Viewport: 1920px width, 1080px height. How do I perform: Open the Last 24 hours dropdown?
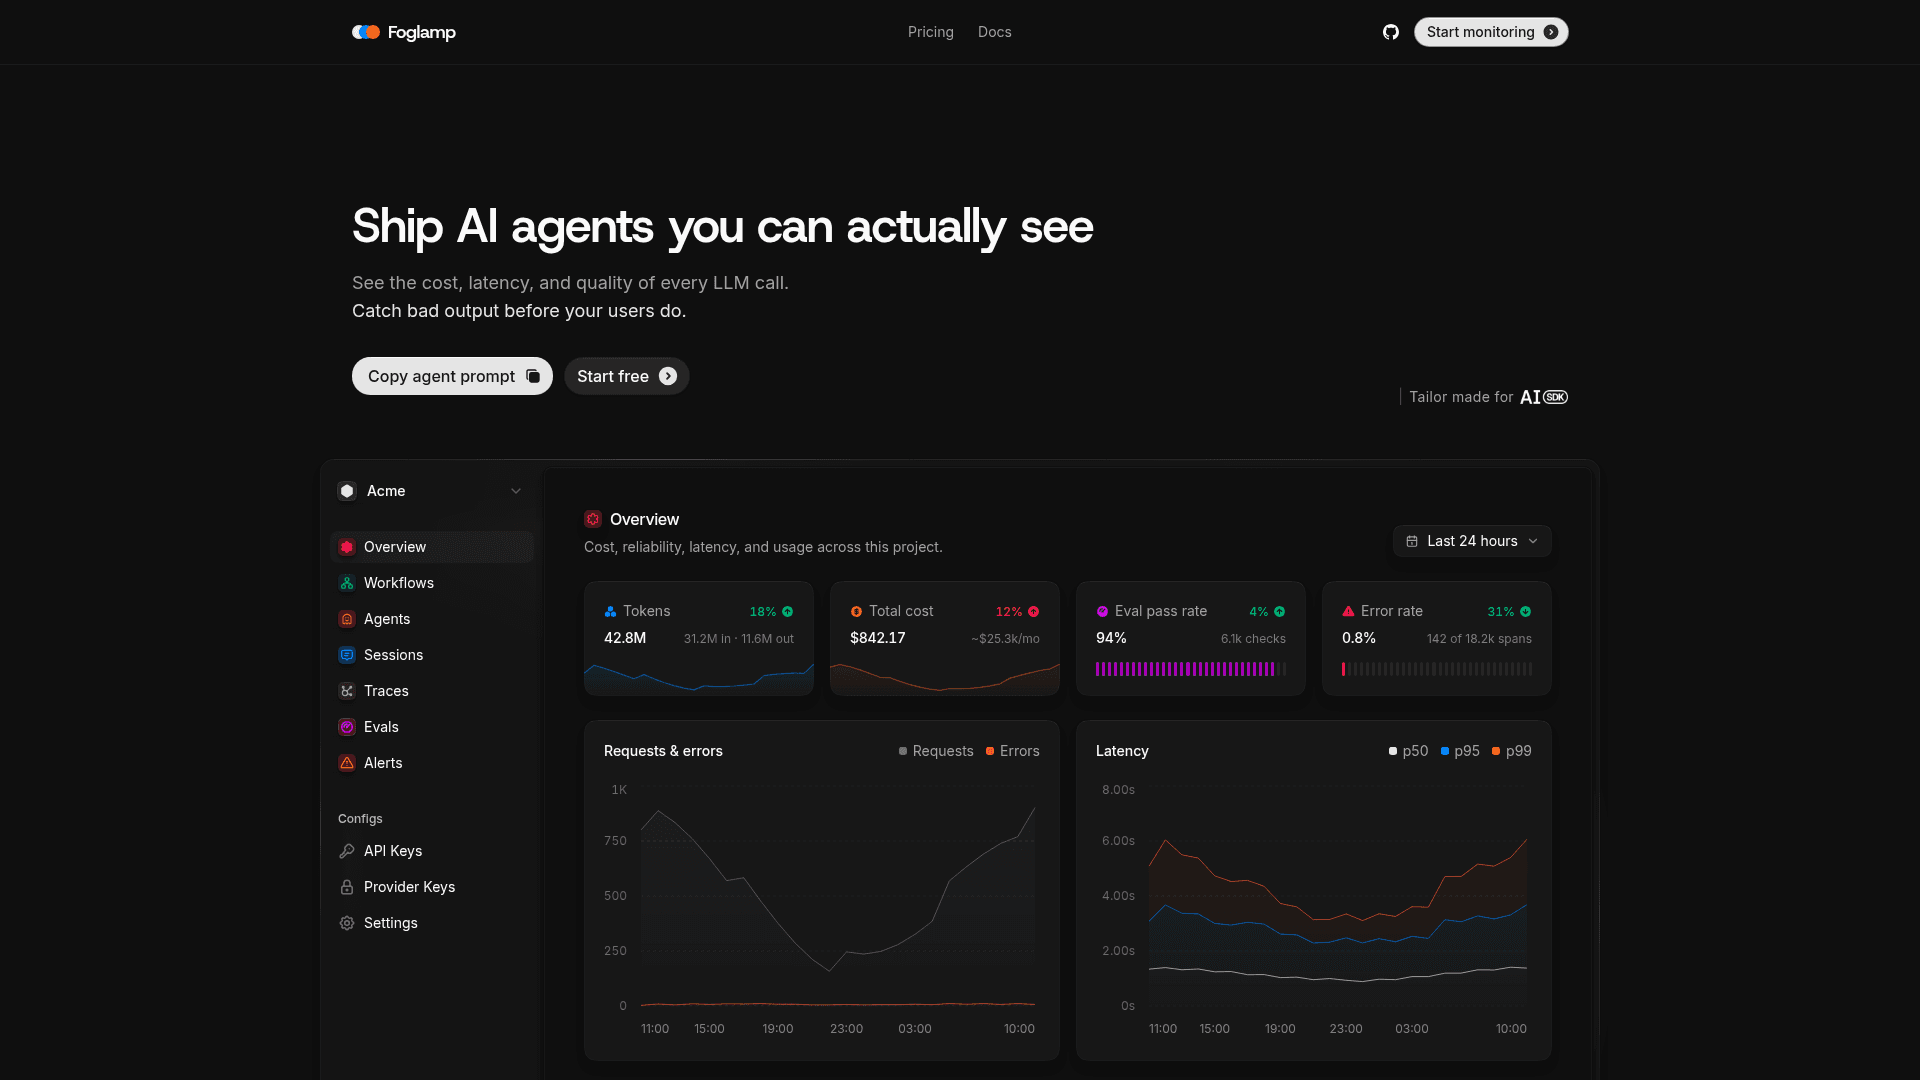tap(1472, 541)
